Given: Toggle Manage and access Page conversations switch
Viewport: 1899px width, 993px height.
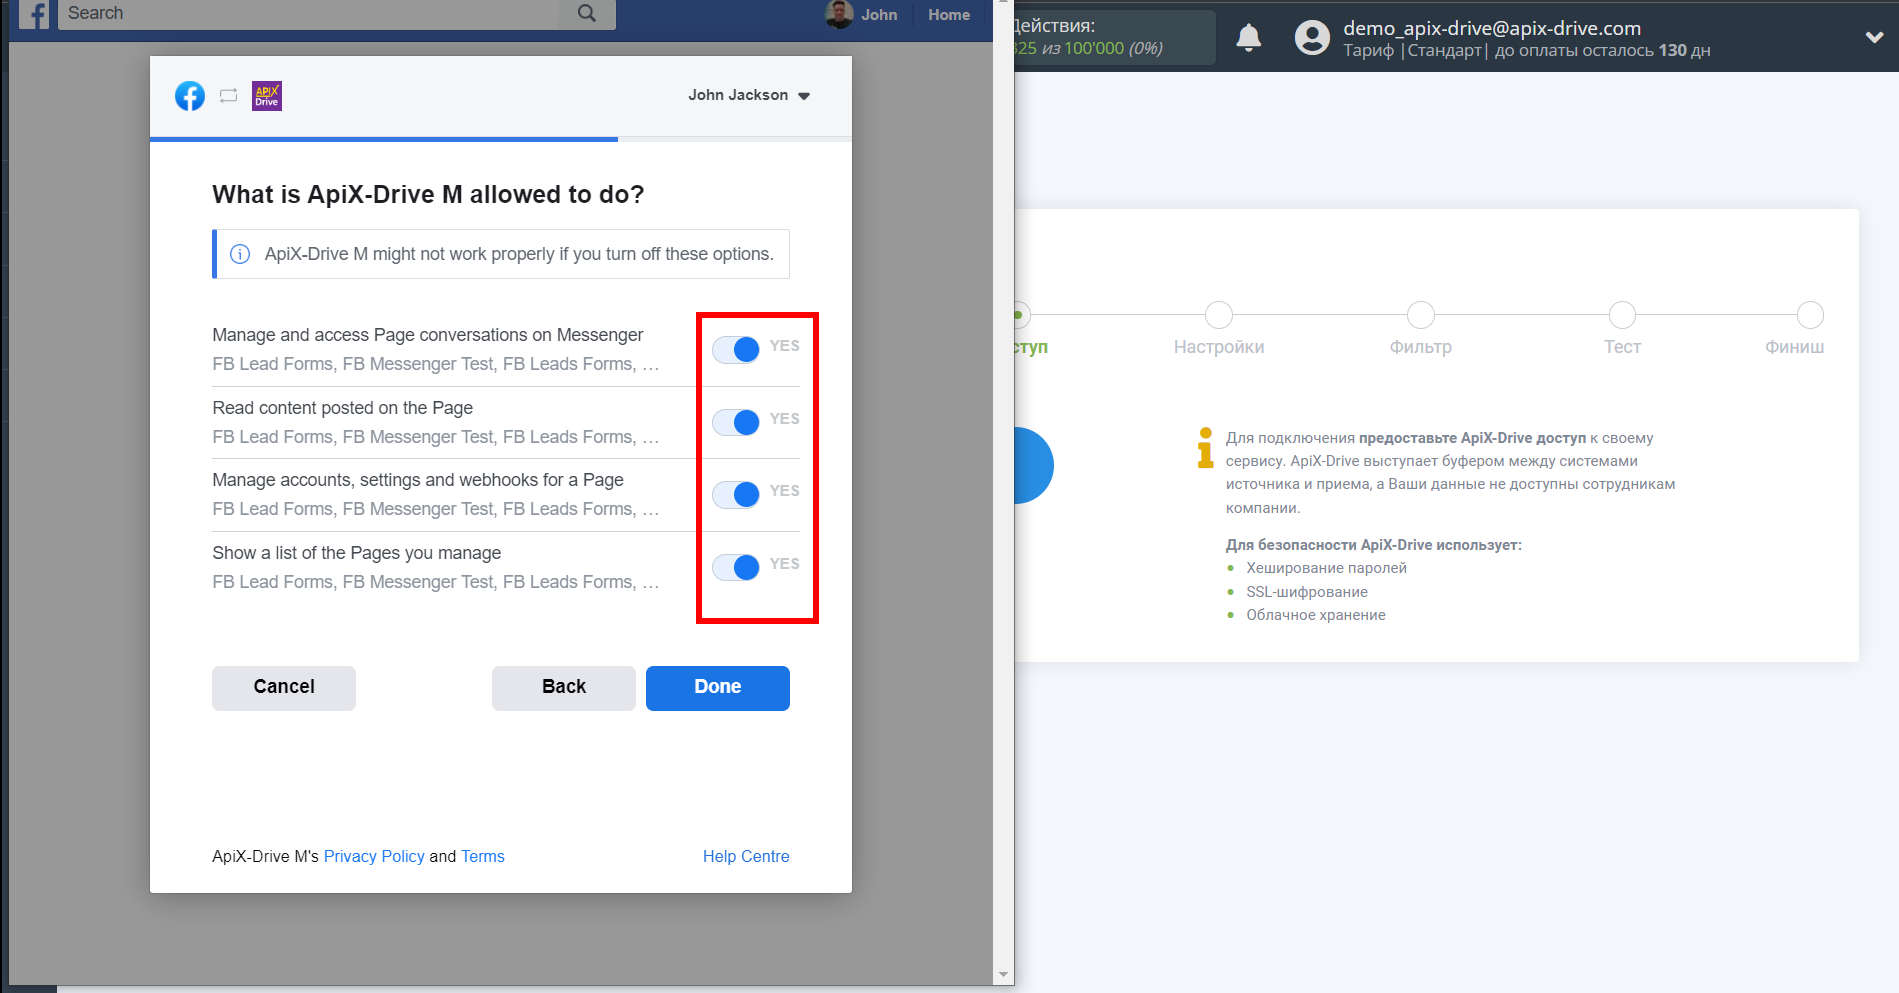Looking at the screenshot, I should coord(736,349).
